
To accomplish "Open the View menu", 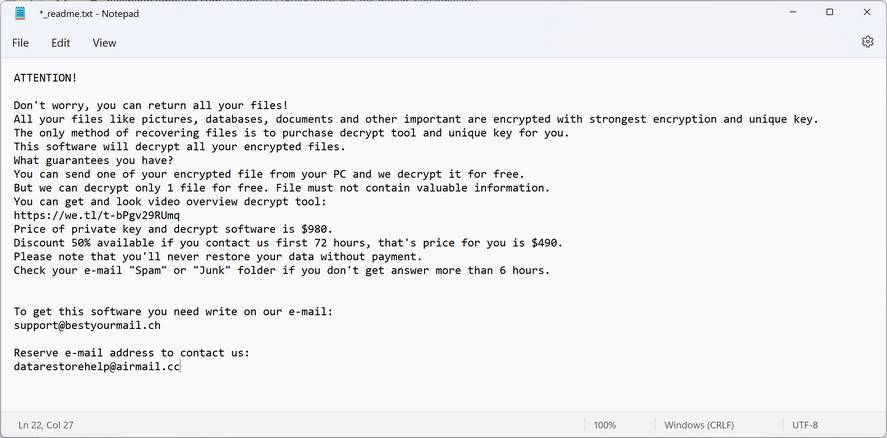I will [104, 43].
